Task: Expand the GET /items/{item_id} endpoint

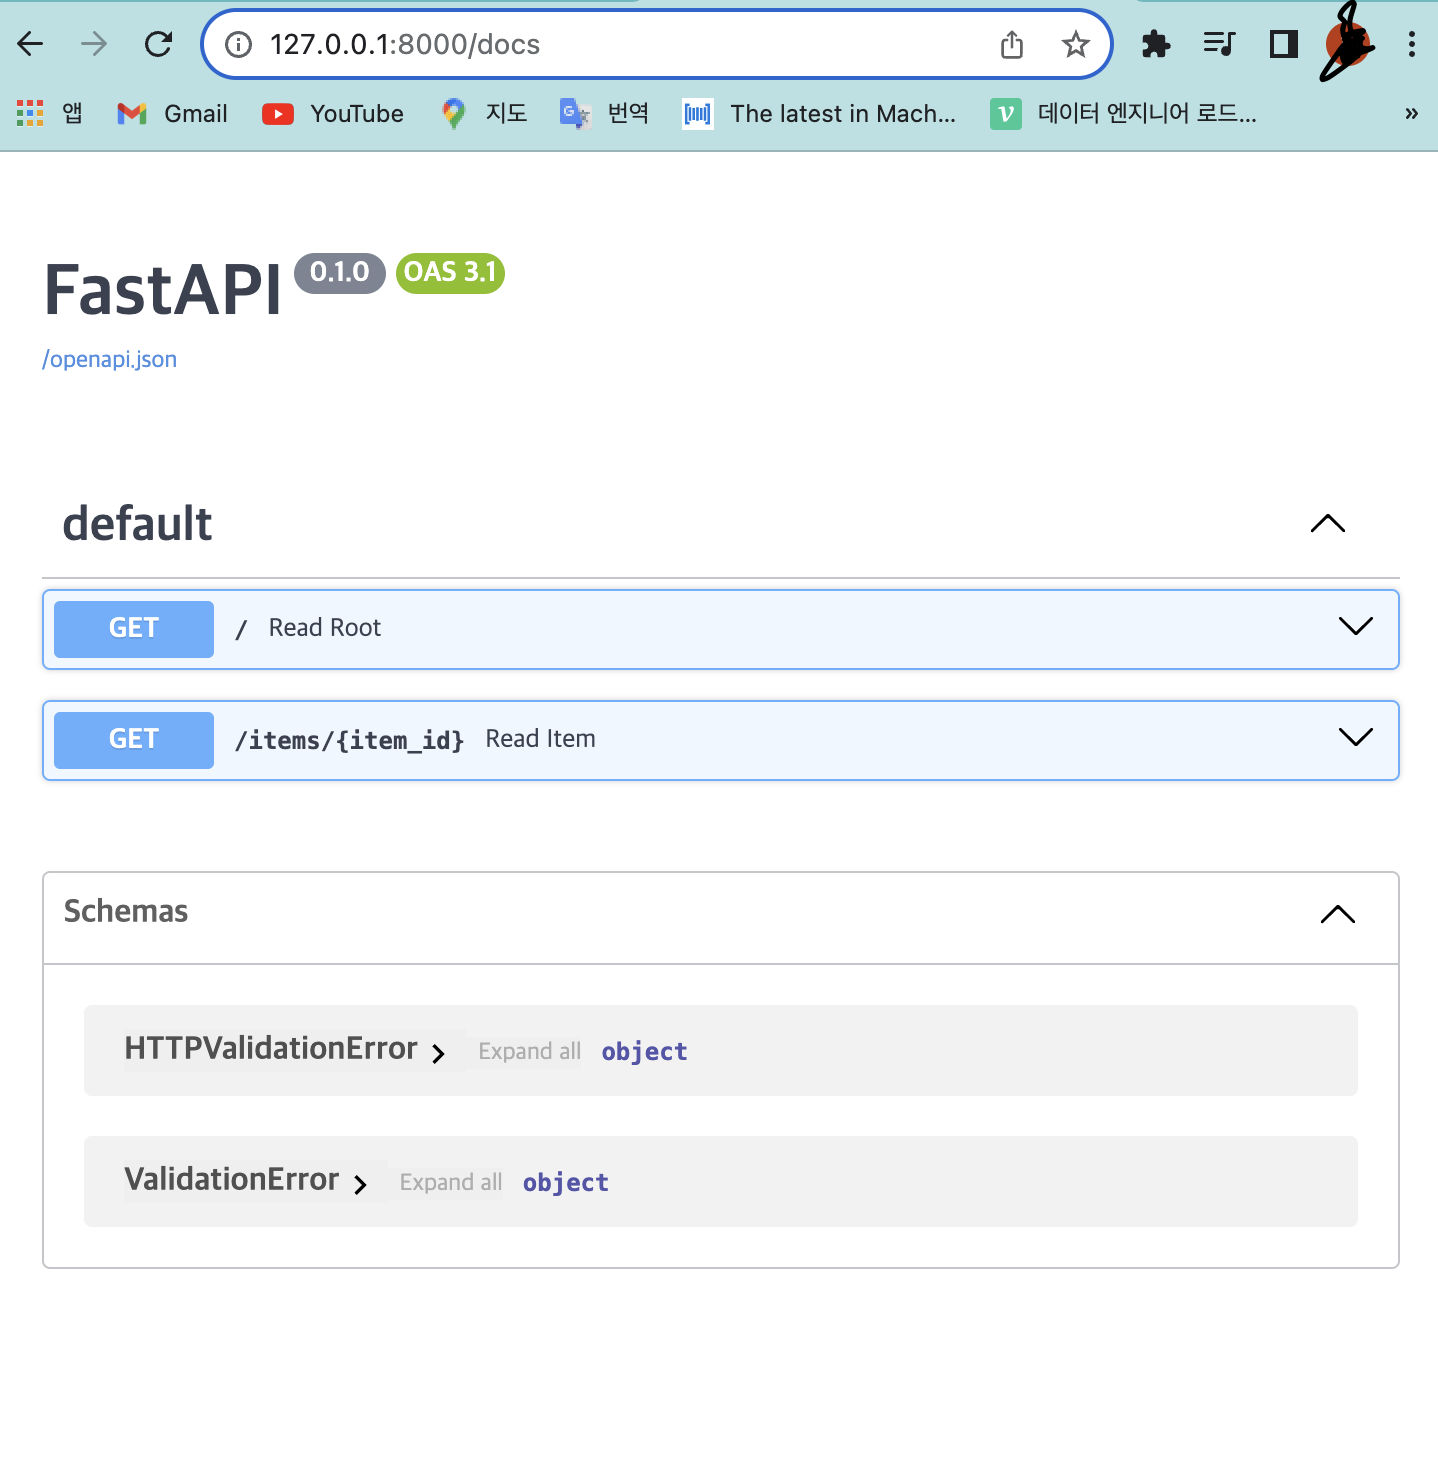Action: click(720, 740)
